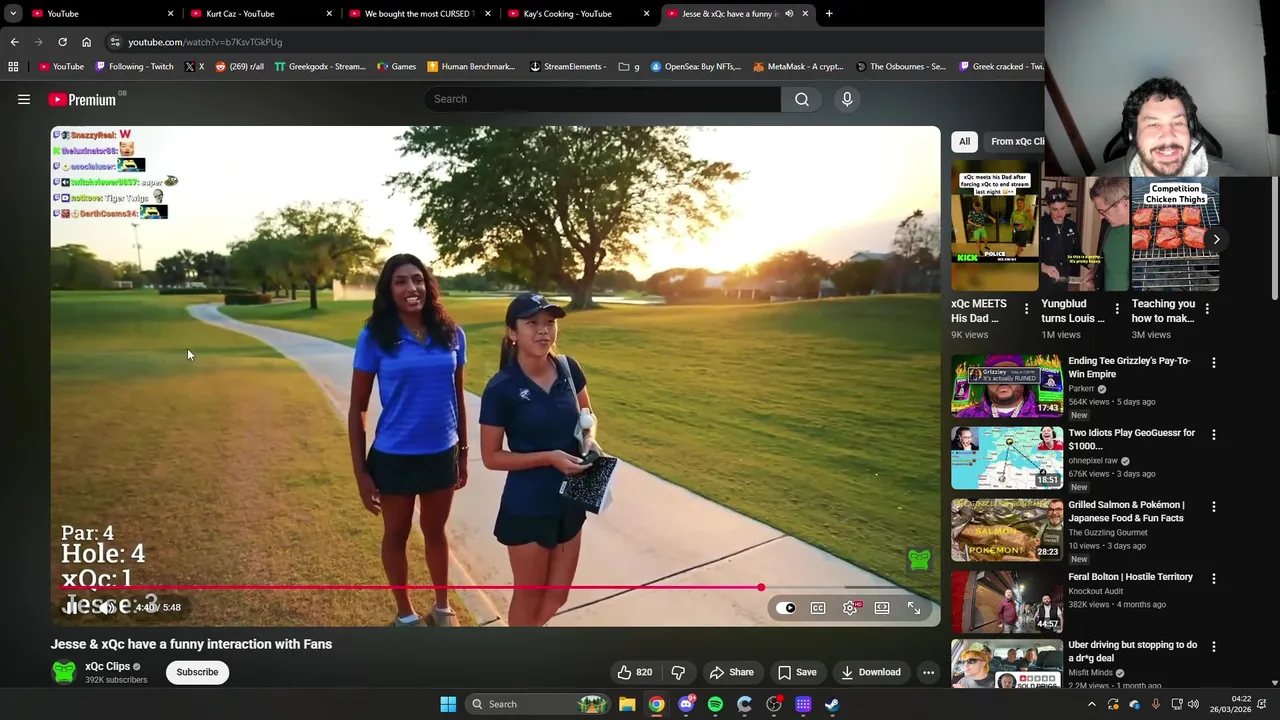View site information icon in address bar
Screen dimensions: 1280x720
pyautogui.click(x=115, y=42)
